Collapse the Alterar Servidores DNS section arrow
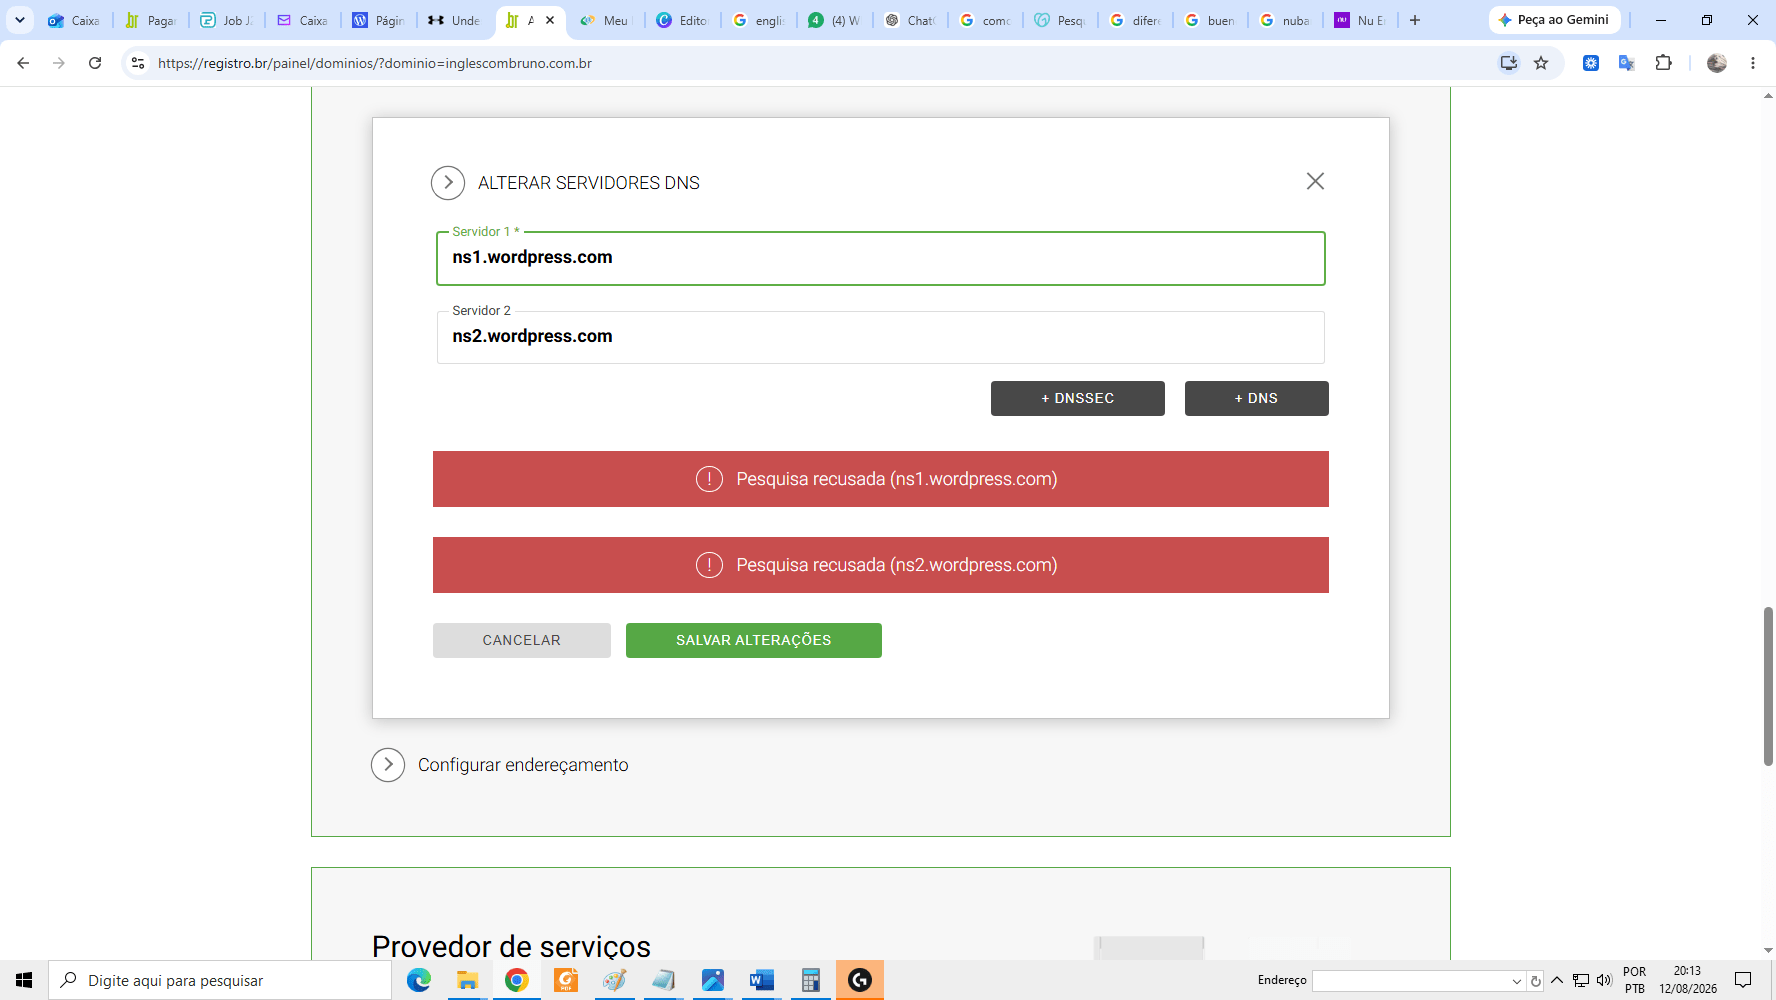The image size is (1776, 1000). click(448, 183)
